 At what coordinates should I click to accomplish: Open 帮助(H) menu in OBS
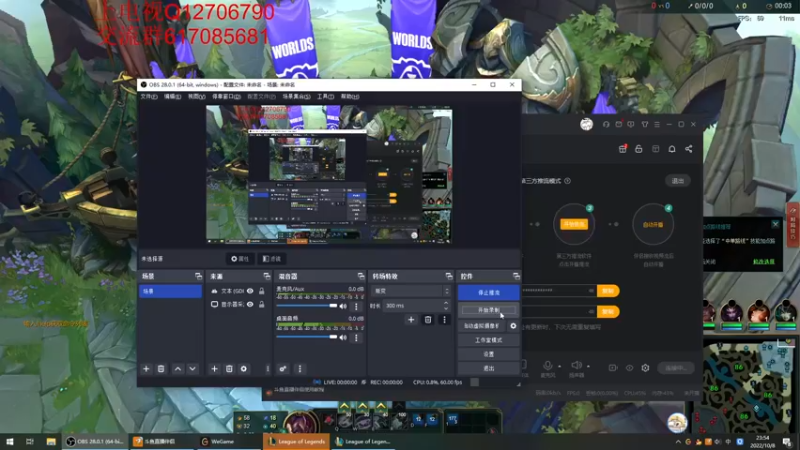(350, 96)
